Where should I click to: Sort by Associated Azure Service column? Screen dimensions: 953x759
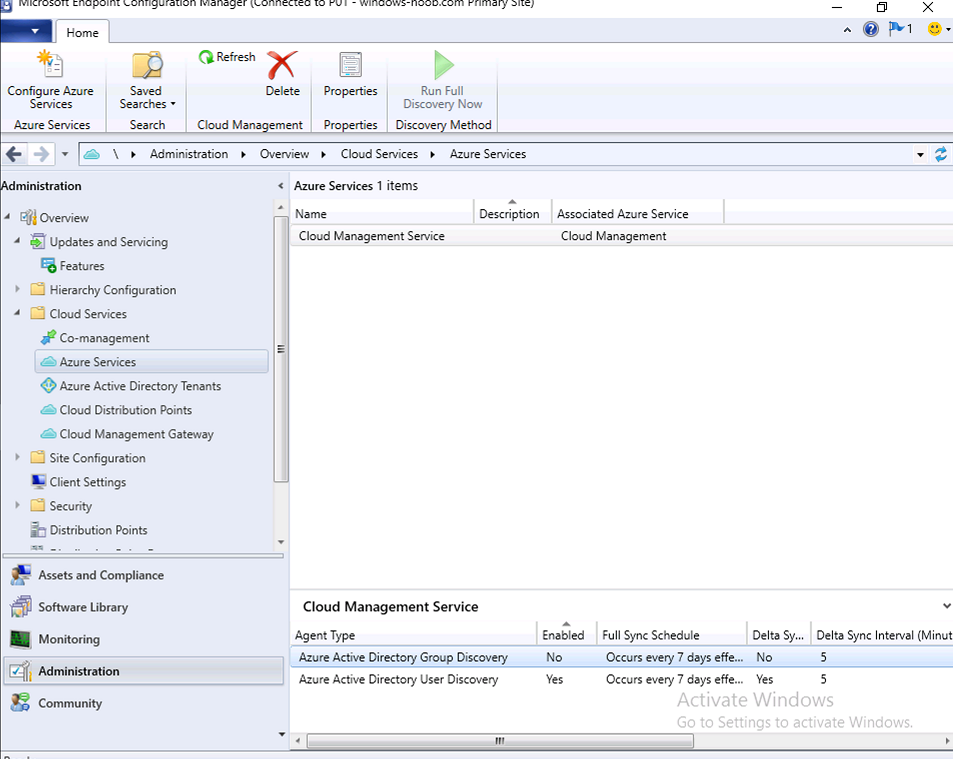pos(638,213)
